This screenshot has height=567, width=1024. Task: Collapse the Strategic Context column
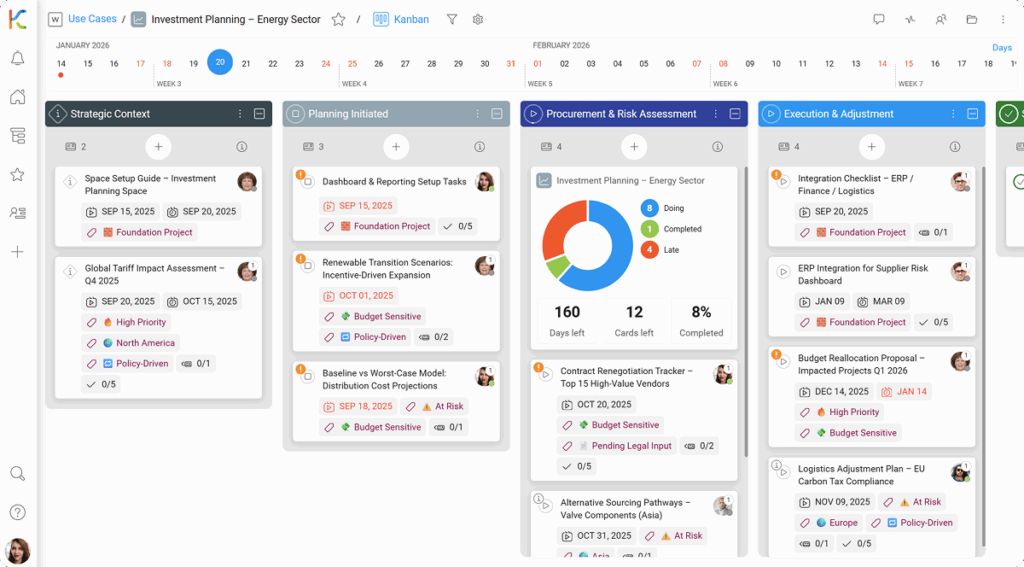tap(259, 114)
